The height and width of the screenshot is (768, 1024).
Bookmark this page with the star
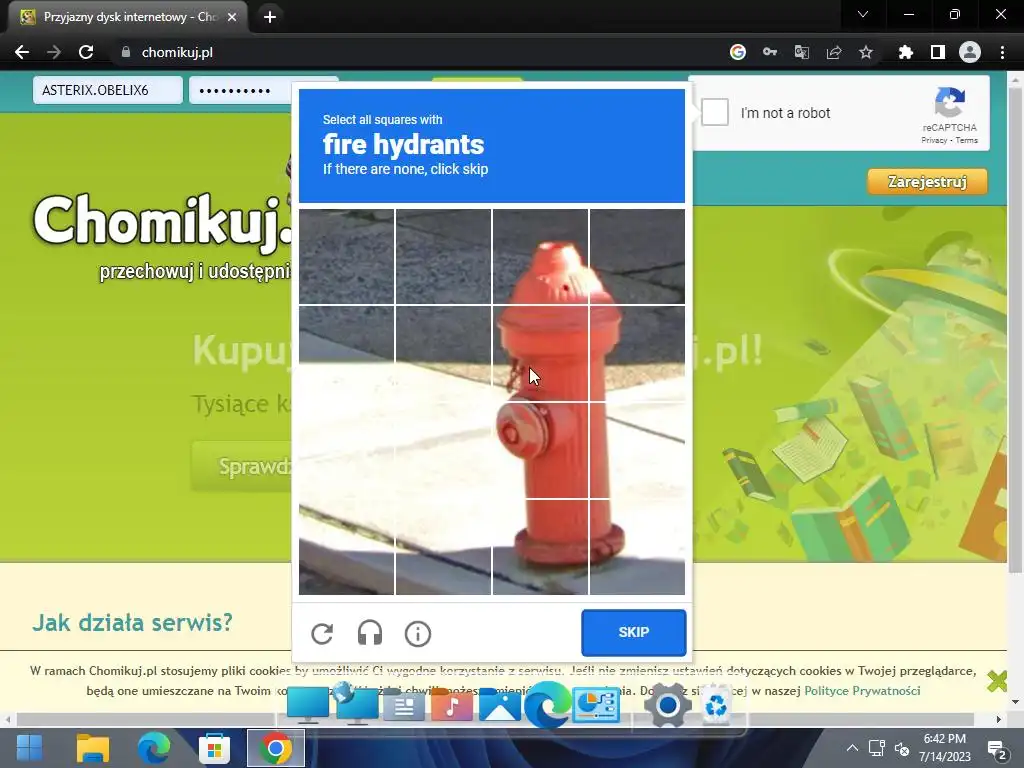pyautogui.click(x=866, y=52)
